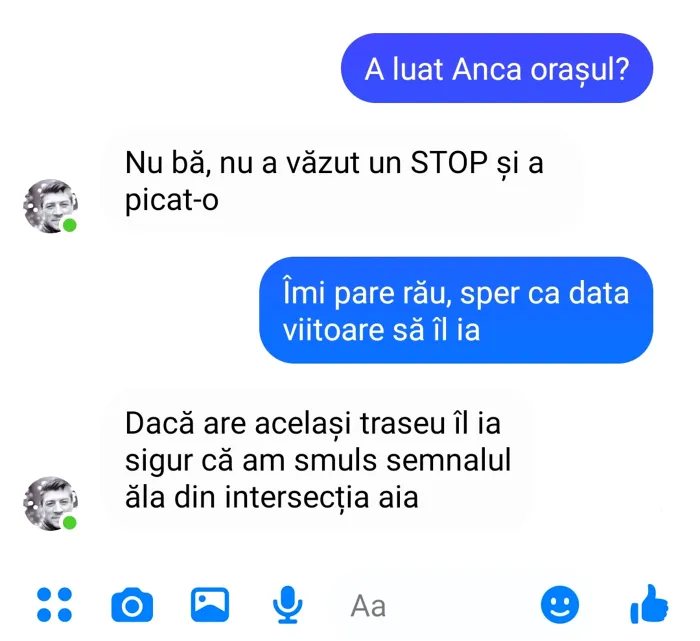Click the green online dot on the upper avatar
This screenshot has width=700, height=641.
point(69,225)
